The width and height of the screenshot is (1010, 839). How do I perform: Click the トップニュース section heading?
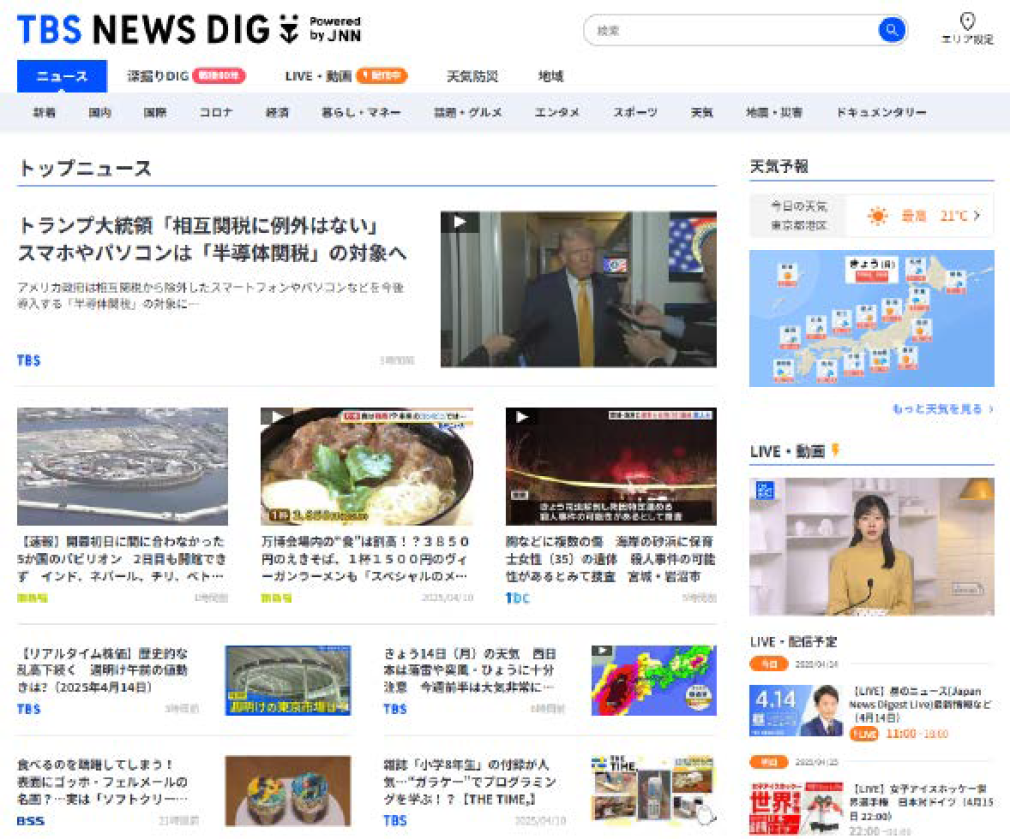[85, 168]
